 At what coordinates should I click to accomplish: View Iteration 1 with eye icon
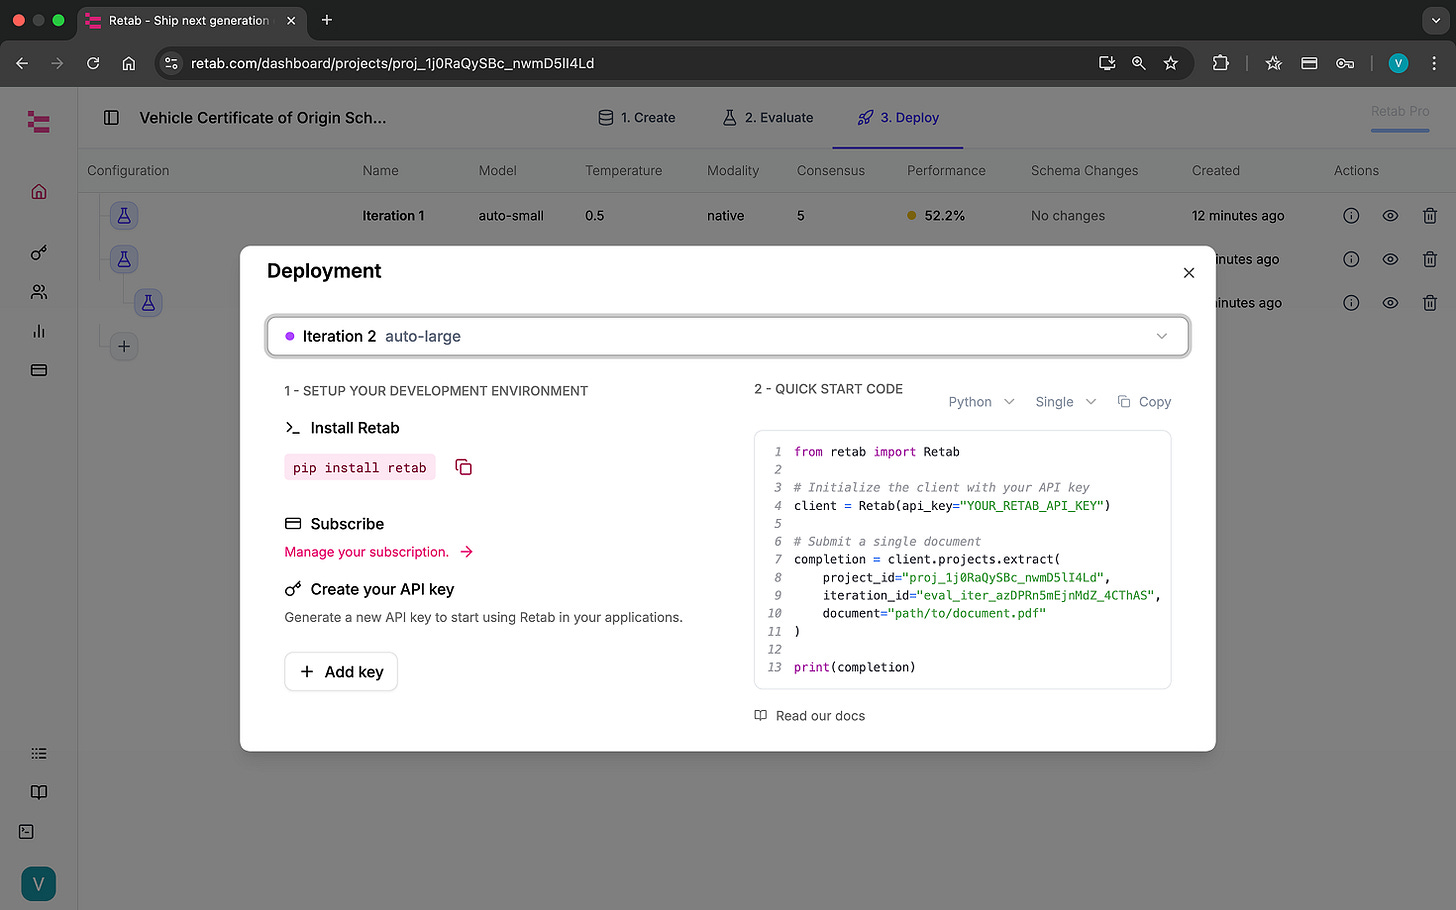click(1390, 215)
